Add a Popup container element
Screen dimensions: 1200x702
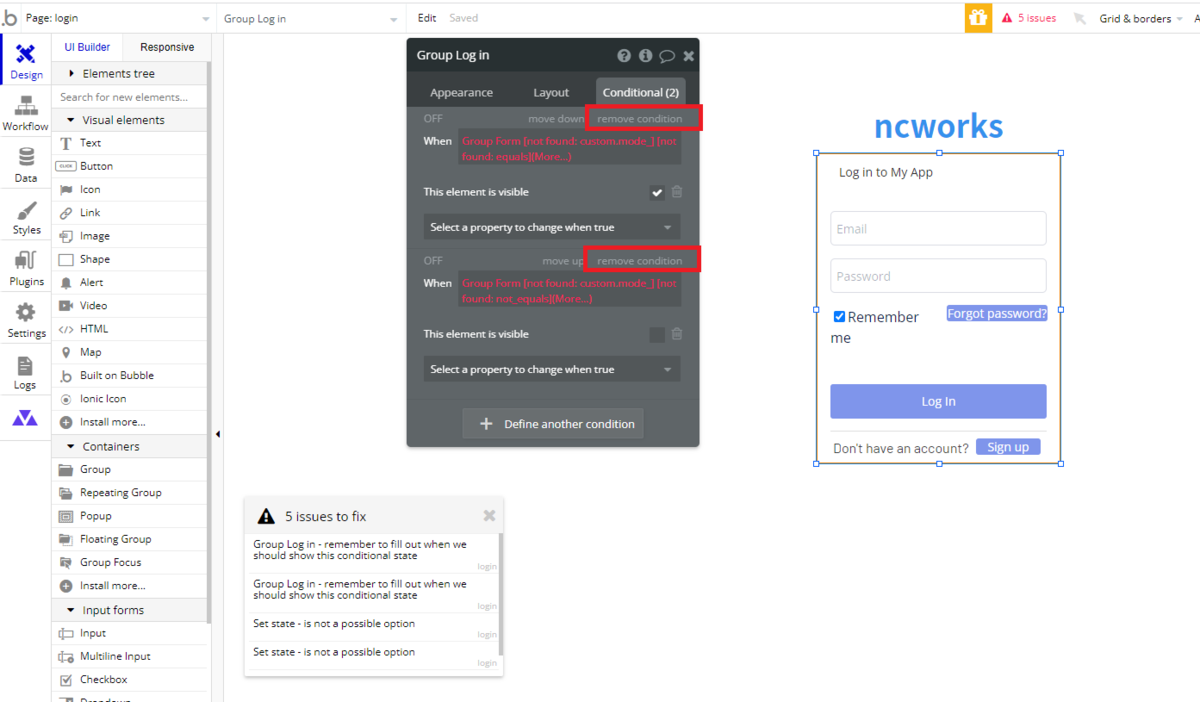coord(130,516)
